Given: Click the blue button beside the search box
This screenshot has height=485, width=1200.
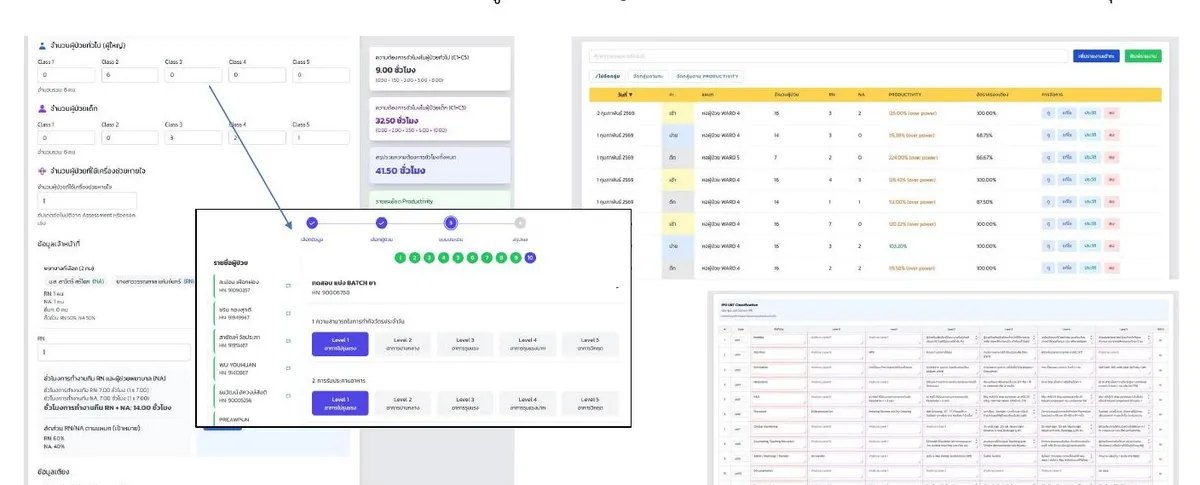Looking at the screenshot, I should click(x=1095, y=57).
